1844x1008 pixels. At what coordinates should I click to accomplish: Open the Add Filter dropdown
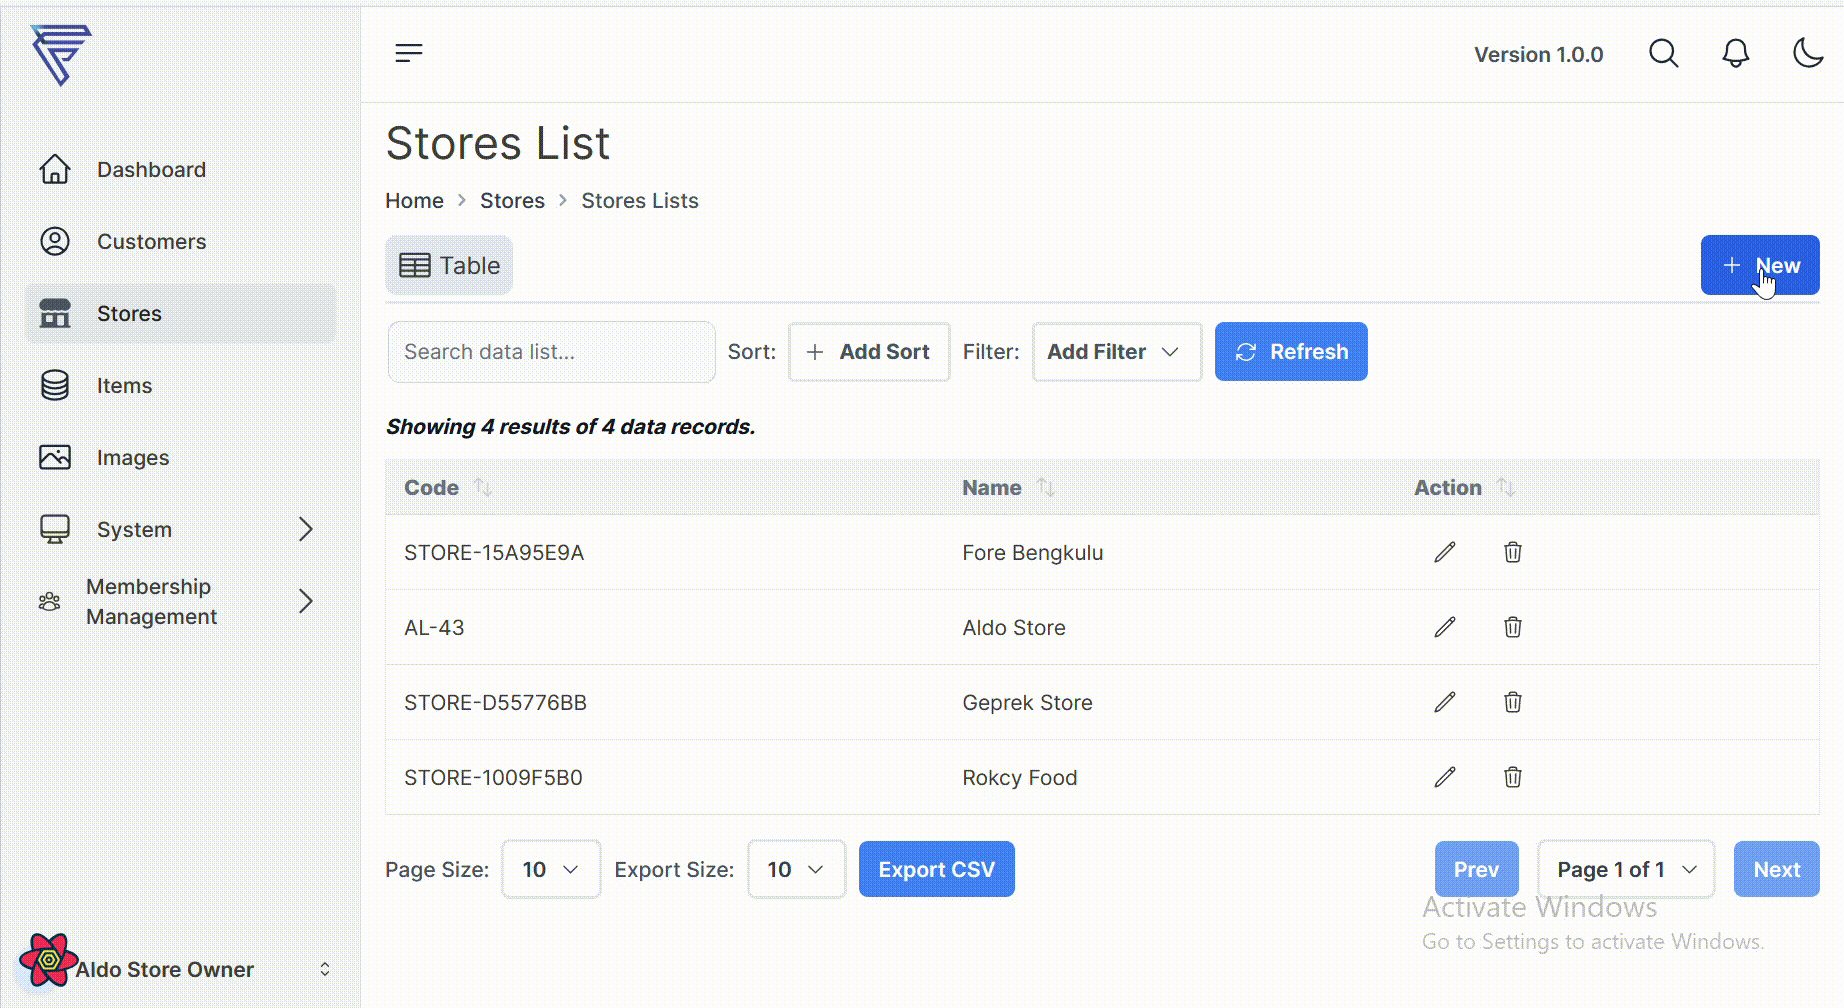(x=1117, y=352)
